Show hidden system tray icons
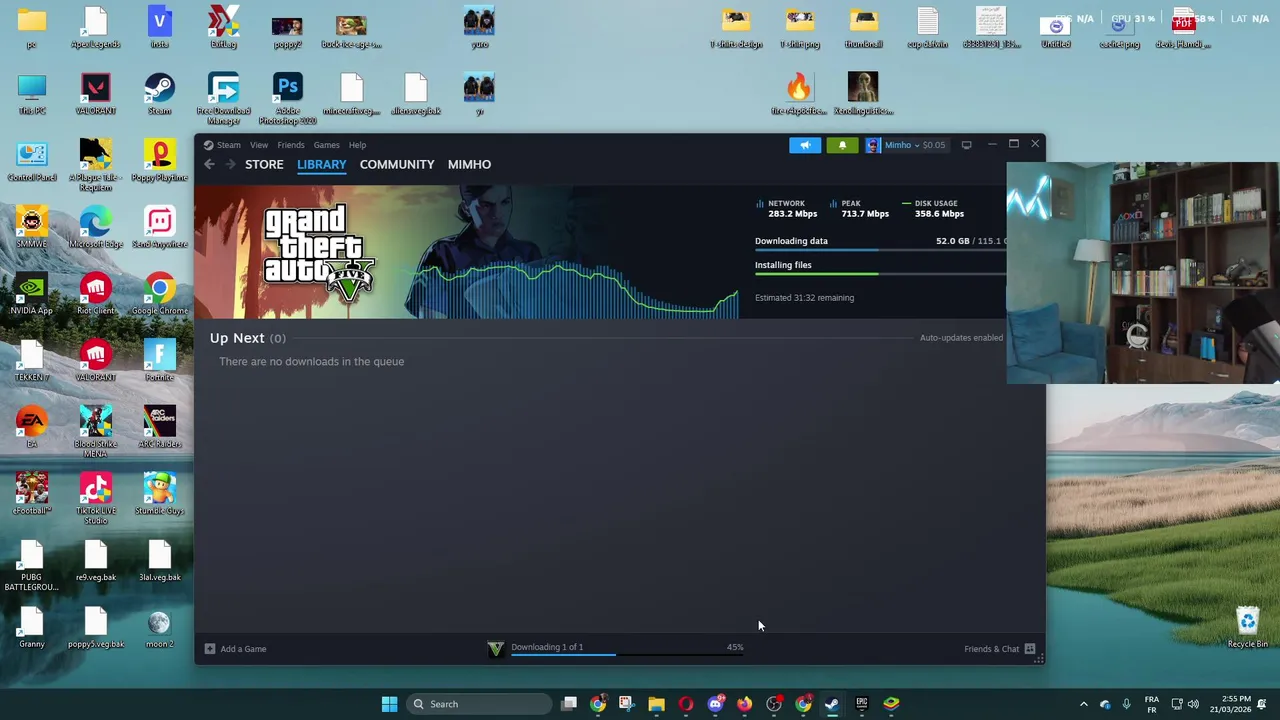This screenshot has width=1280, height=720. (1084, 704)
